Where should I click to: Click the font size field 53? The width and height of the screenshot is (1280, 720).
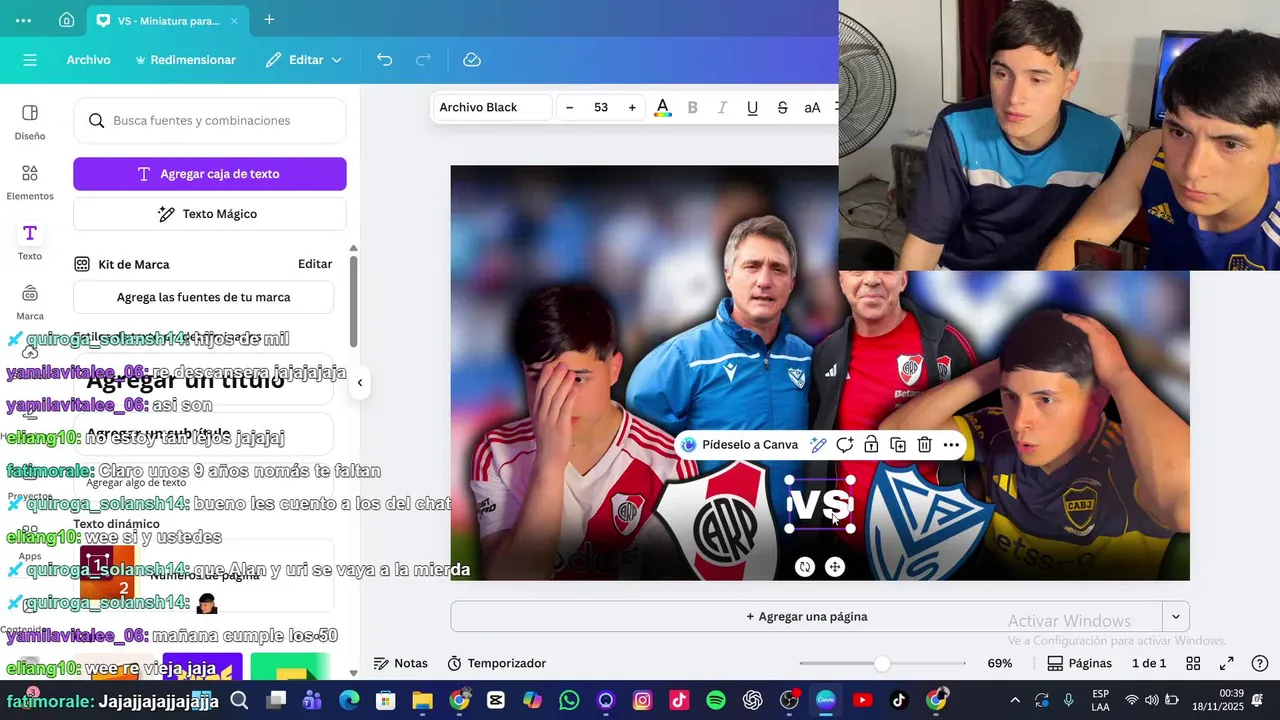tap(601, 108)
